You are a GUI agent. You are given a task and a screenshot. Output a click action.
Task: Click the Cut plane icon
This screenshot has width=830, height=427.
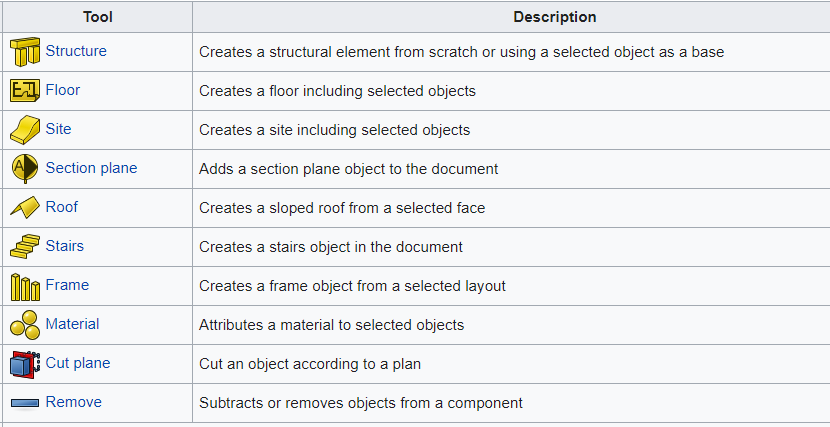(25, 364)
